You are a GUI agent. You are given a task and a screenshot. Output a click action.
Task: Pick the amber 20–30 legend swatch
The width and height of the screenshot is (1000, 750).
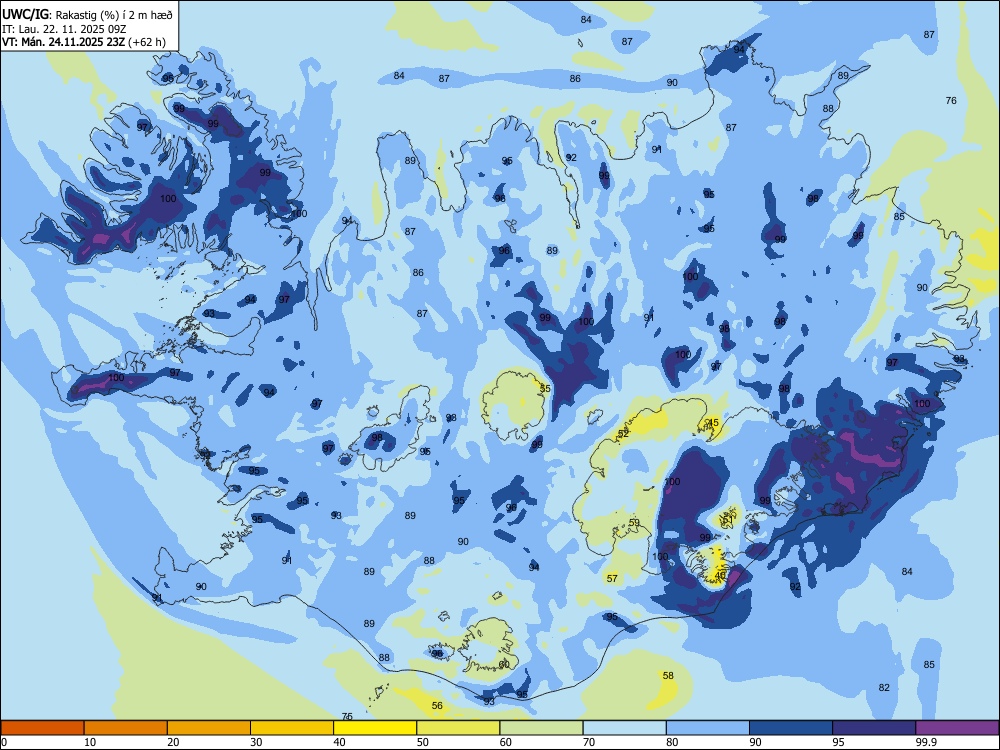209,728
